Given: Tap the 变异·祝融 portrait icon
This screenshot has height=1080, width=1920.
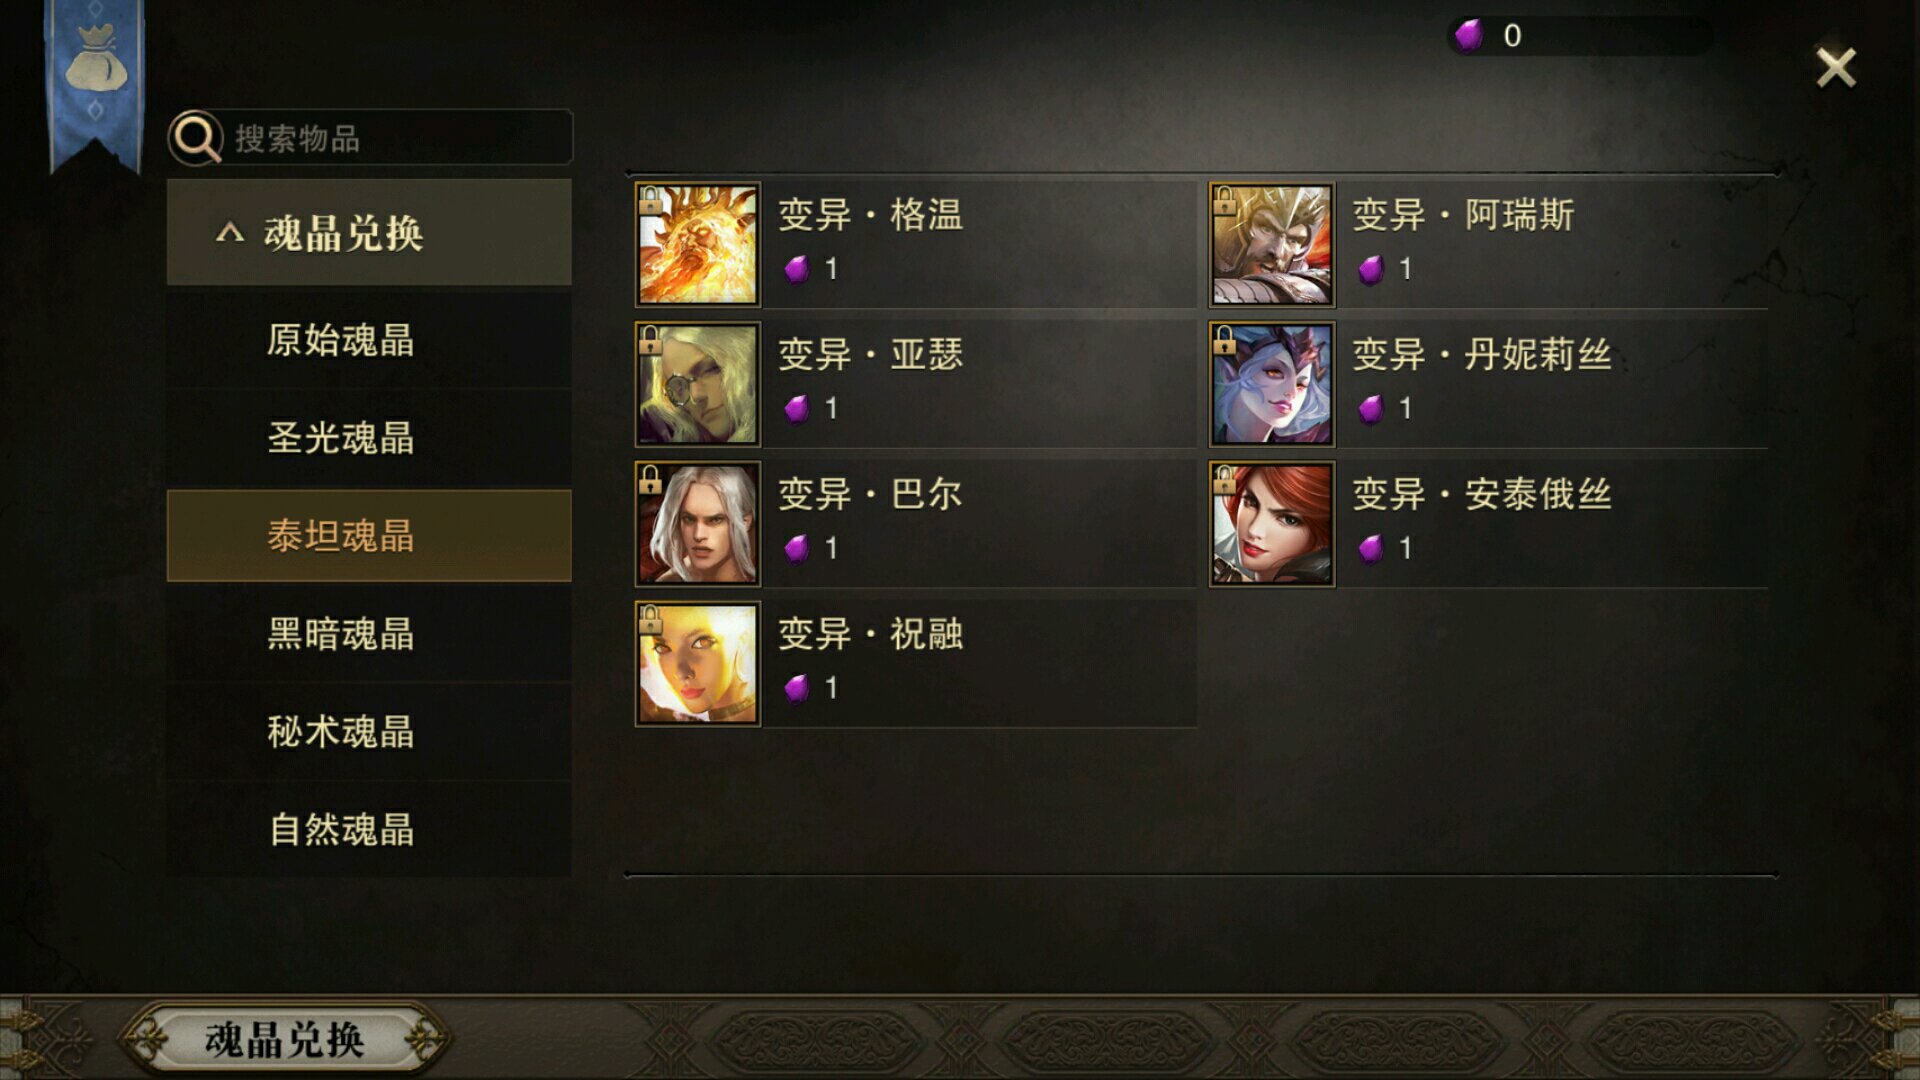Looking at the screenshot, I should point(698,664).
